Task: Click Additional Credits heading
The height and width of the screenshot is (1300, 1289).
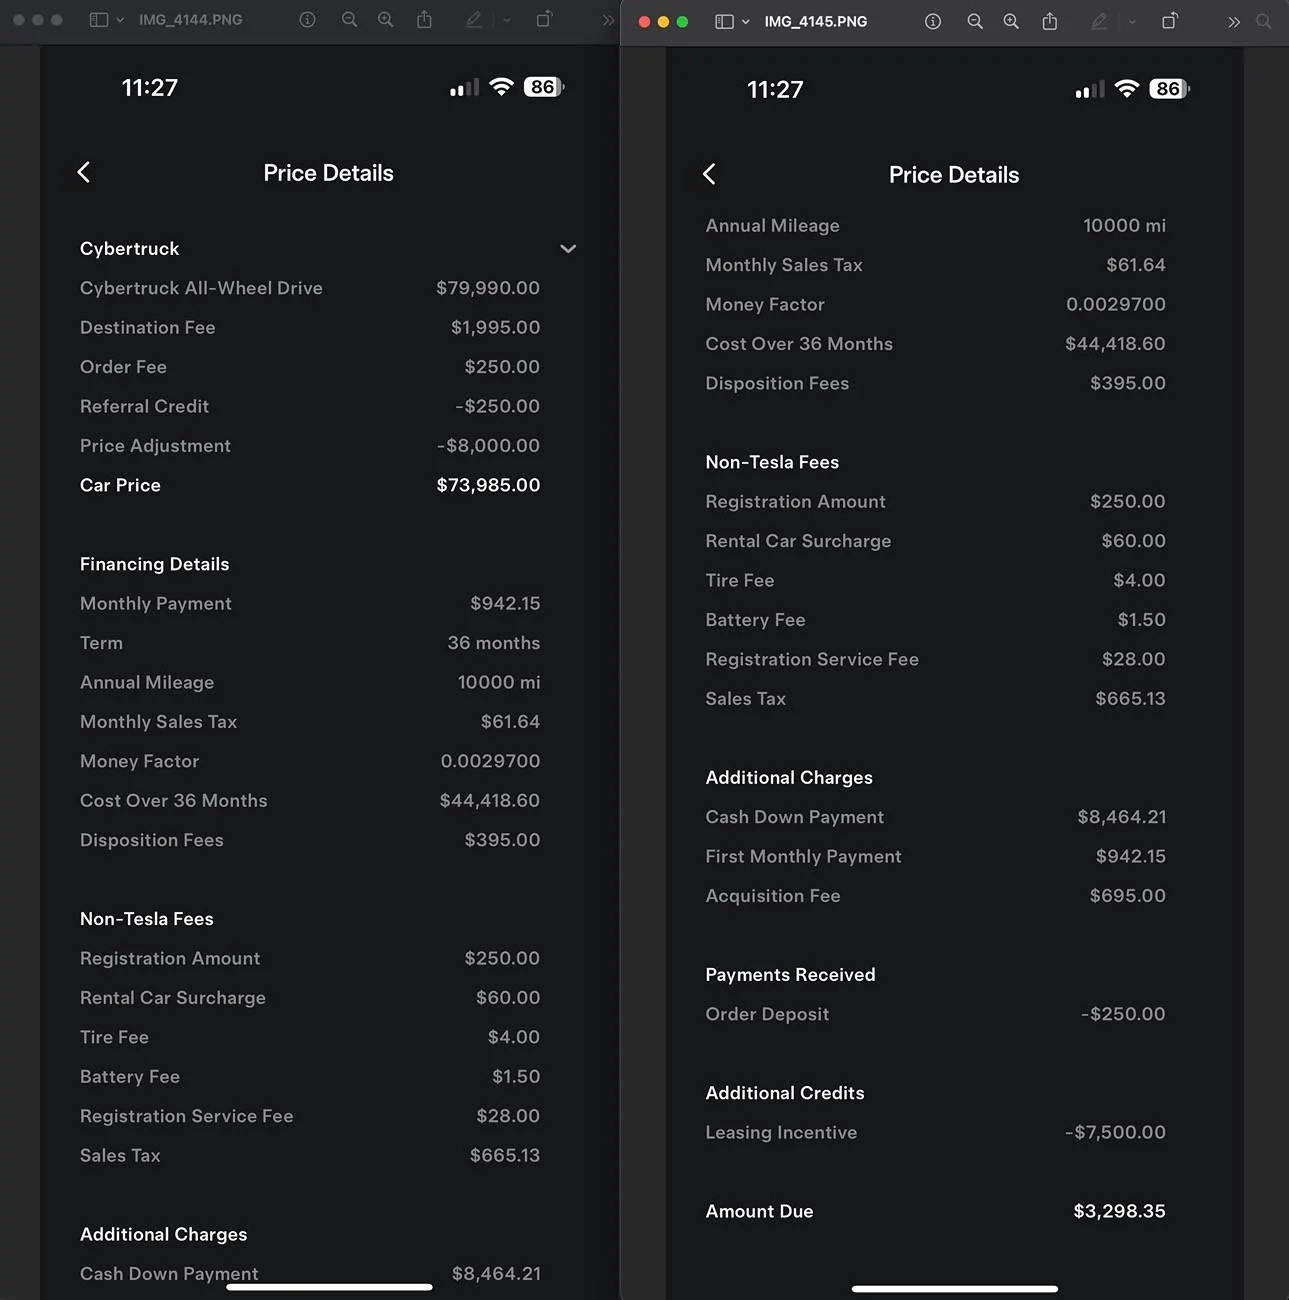Action: point(785,1093)
